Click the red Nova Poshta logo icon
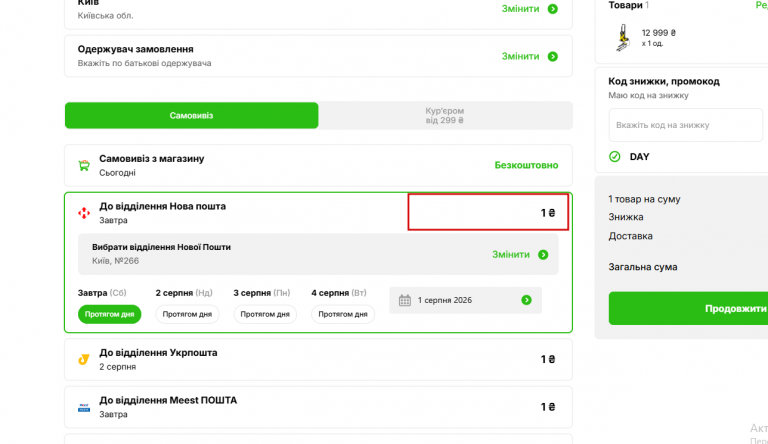This screenshot has height=444, width=768. (x=84, y=213)
